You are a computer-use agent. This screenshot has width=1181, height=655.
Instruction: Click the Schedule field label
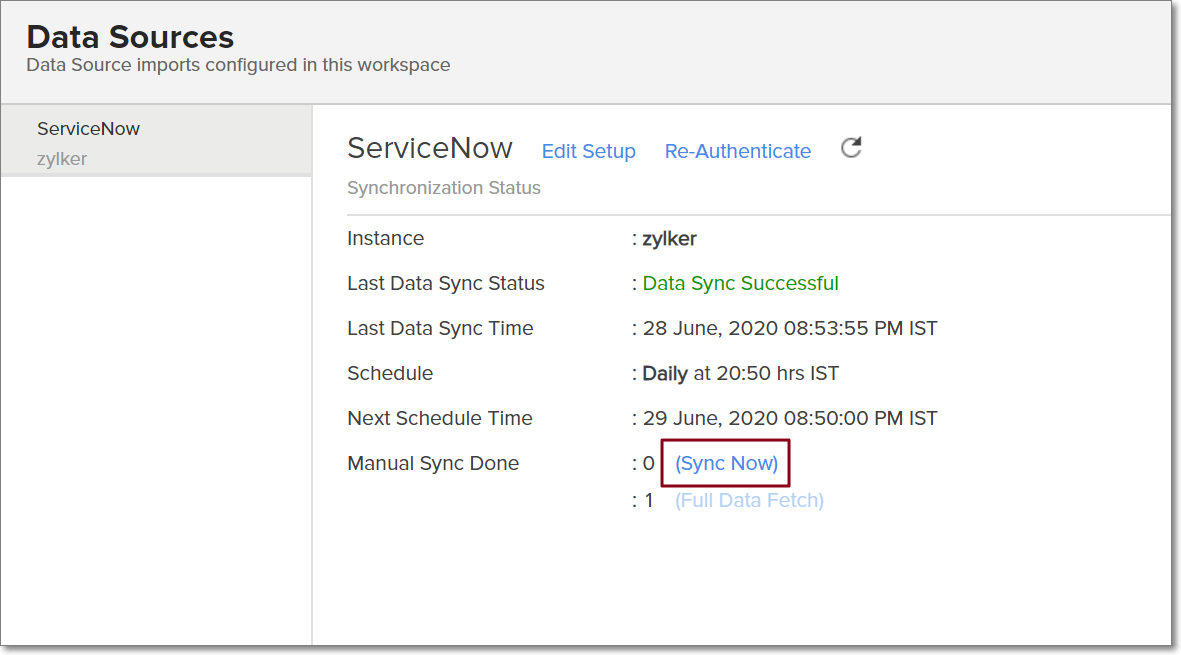tap(389, 373)
